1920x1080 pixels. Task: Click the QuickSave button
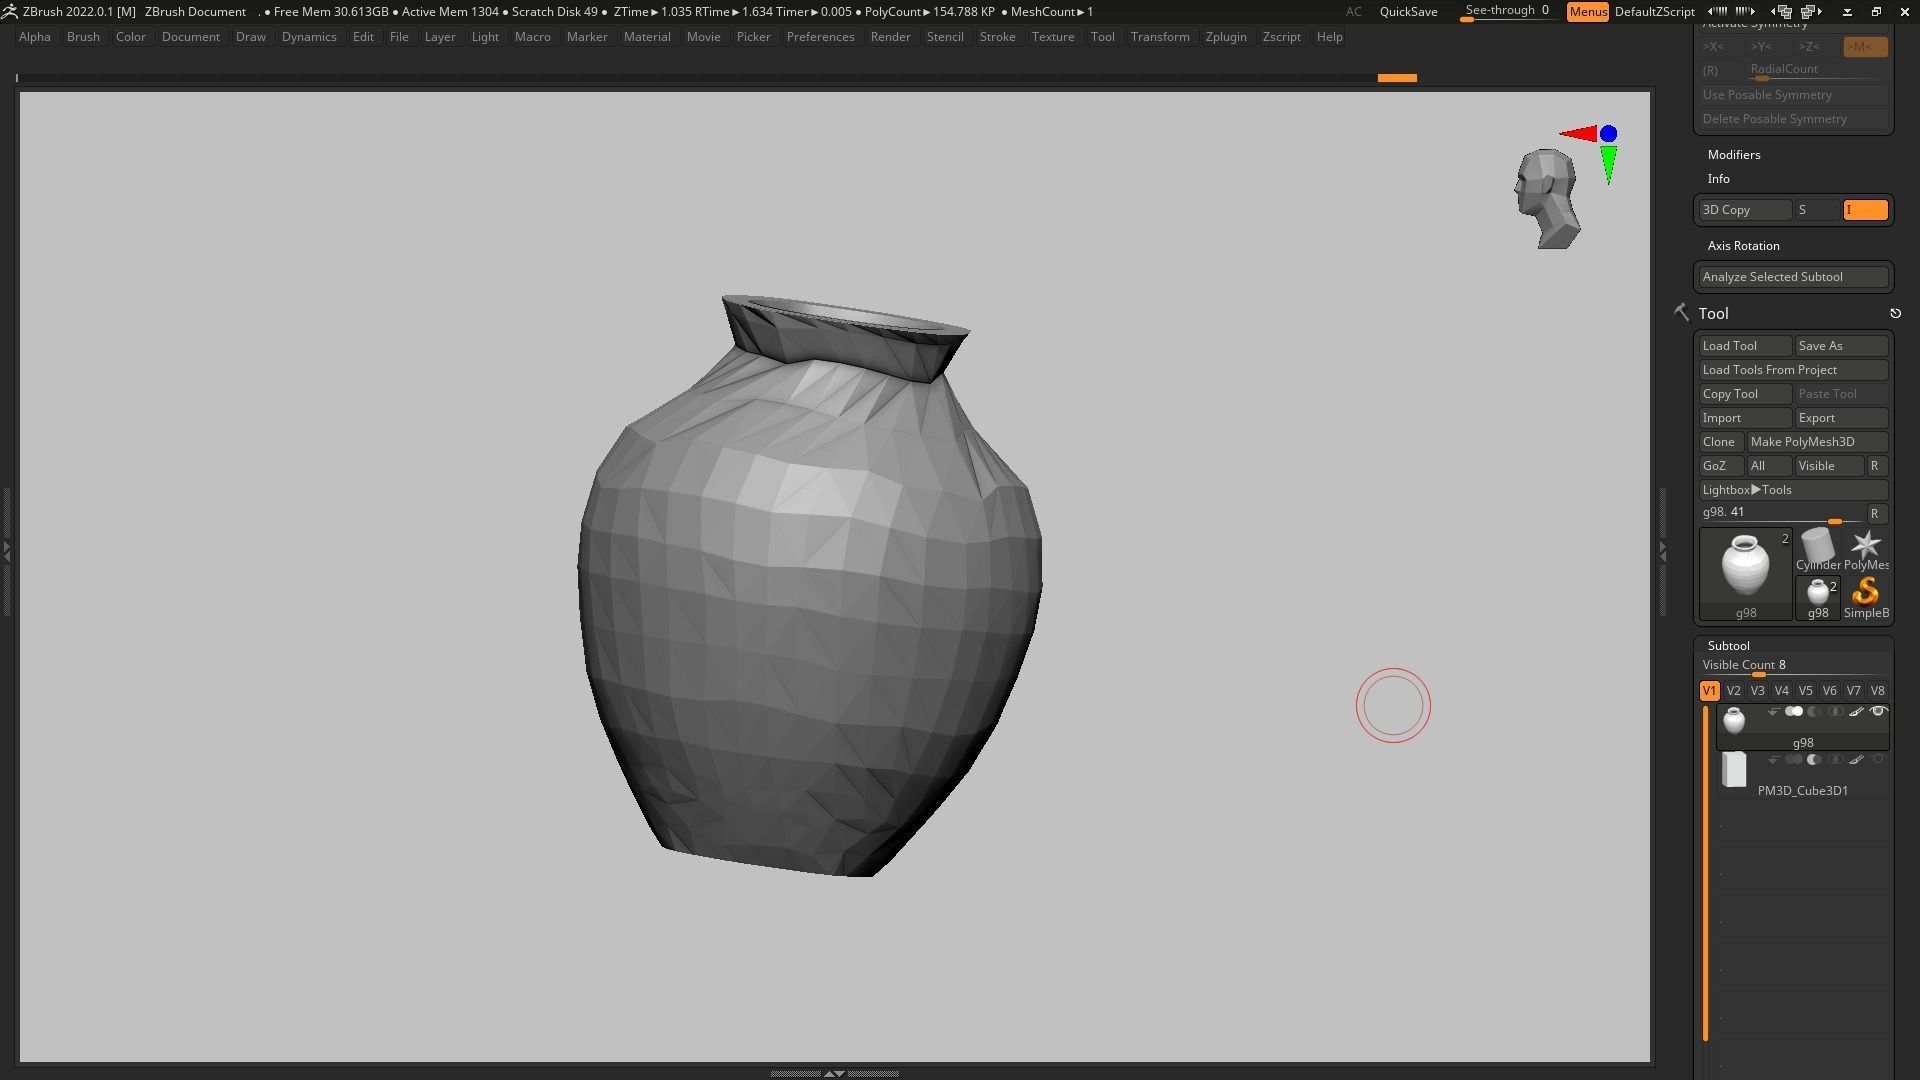tap(1408, 12)
